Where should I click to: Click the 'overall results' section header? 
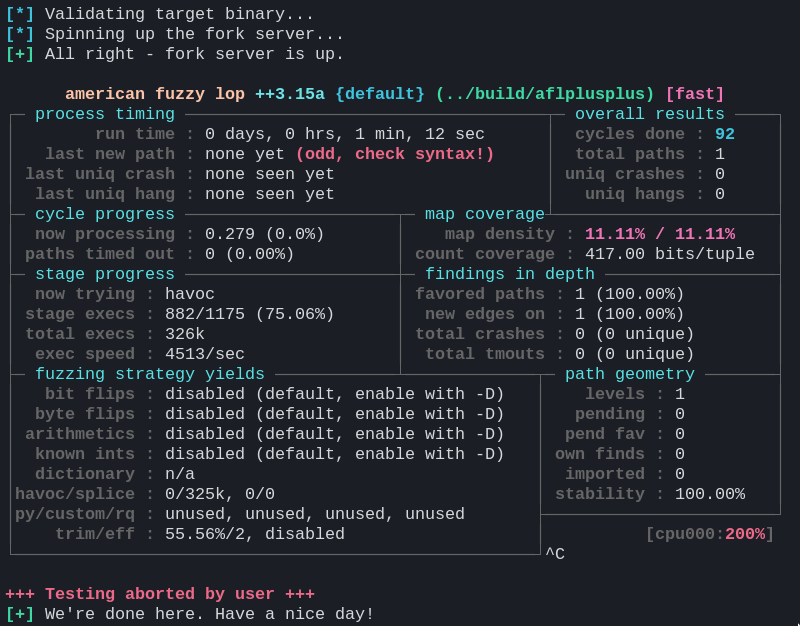pos(649,114)
